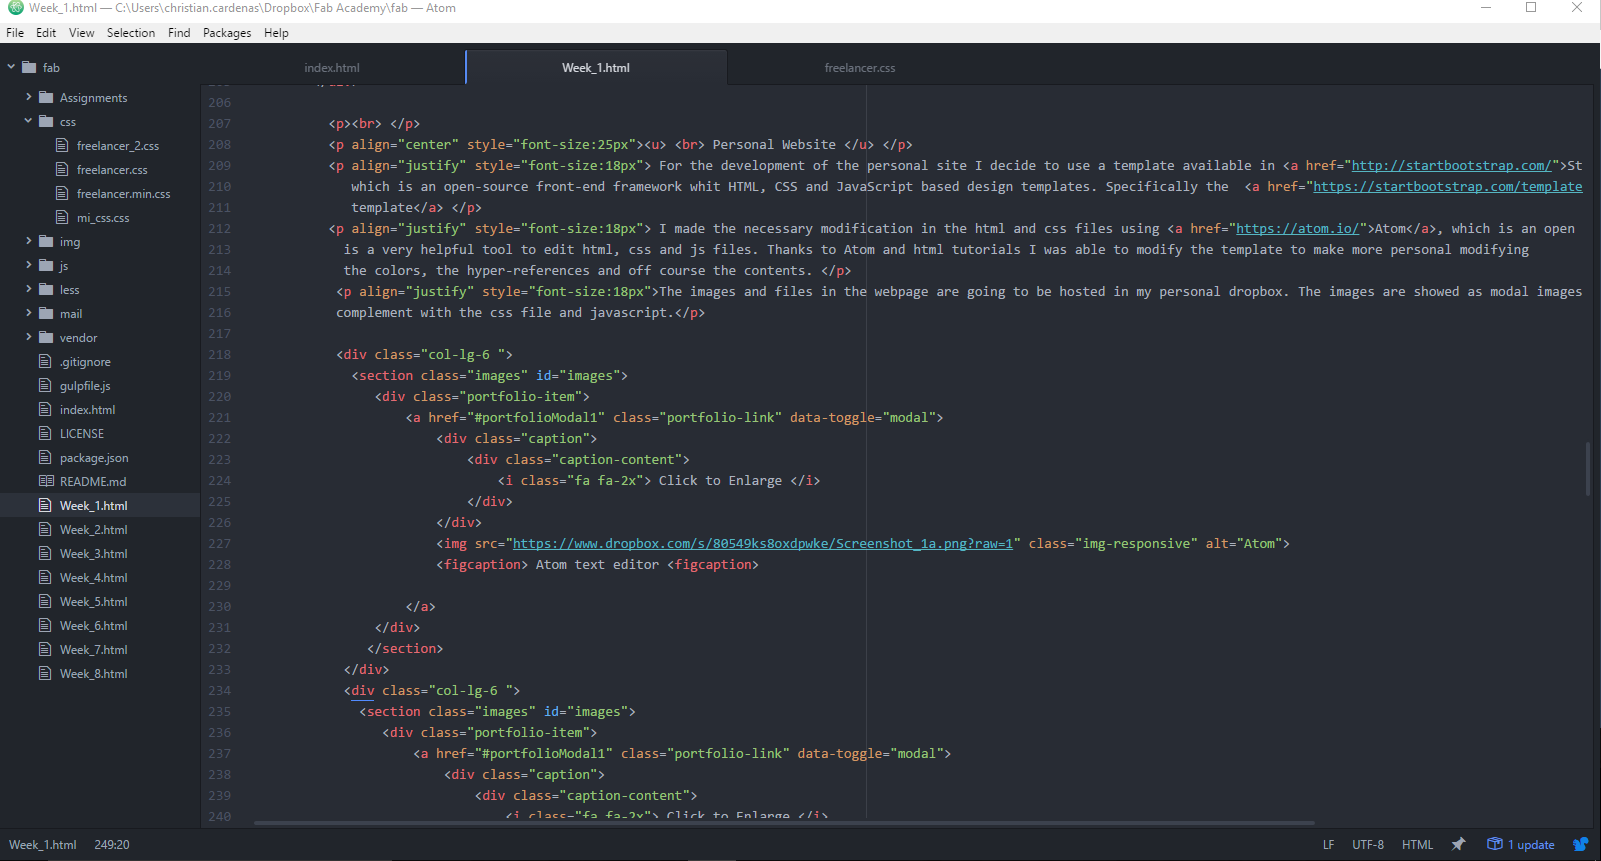Viewport: 1601px width, 861px height.
Task: Click the freelancer.min.css file icon
Action: pos(62,194)
